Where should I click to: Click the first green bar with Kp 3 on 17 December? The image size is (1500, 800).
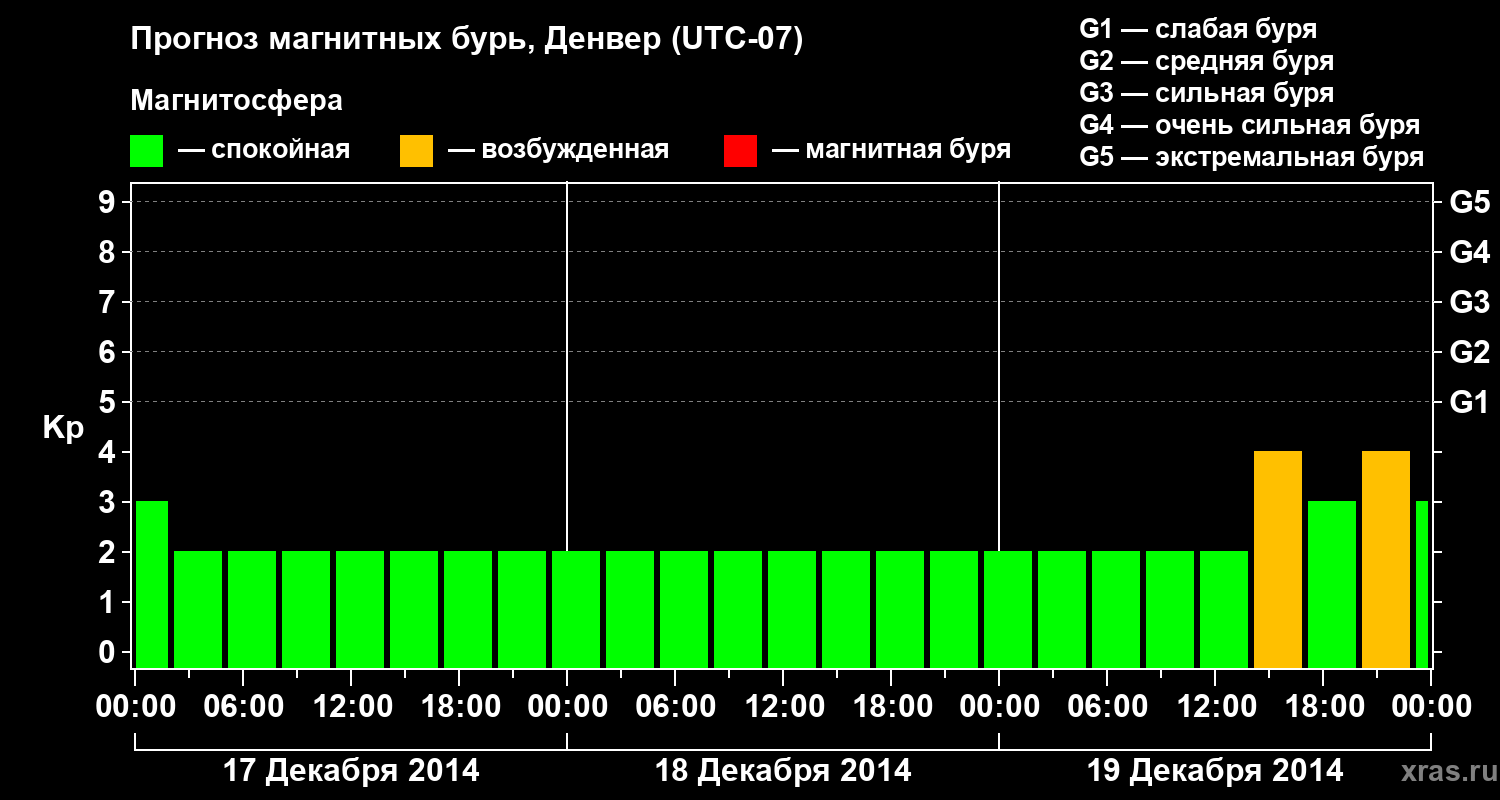[152, 584]
